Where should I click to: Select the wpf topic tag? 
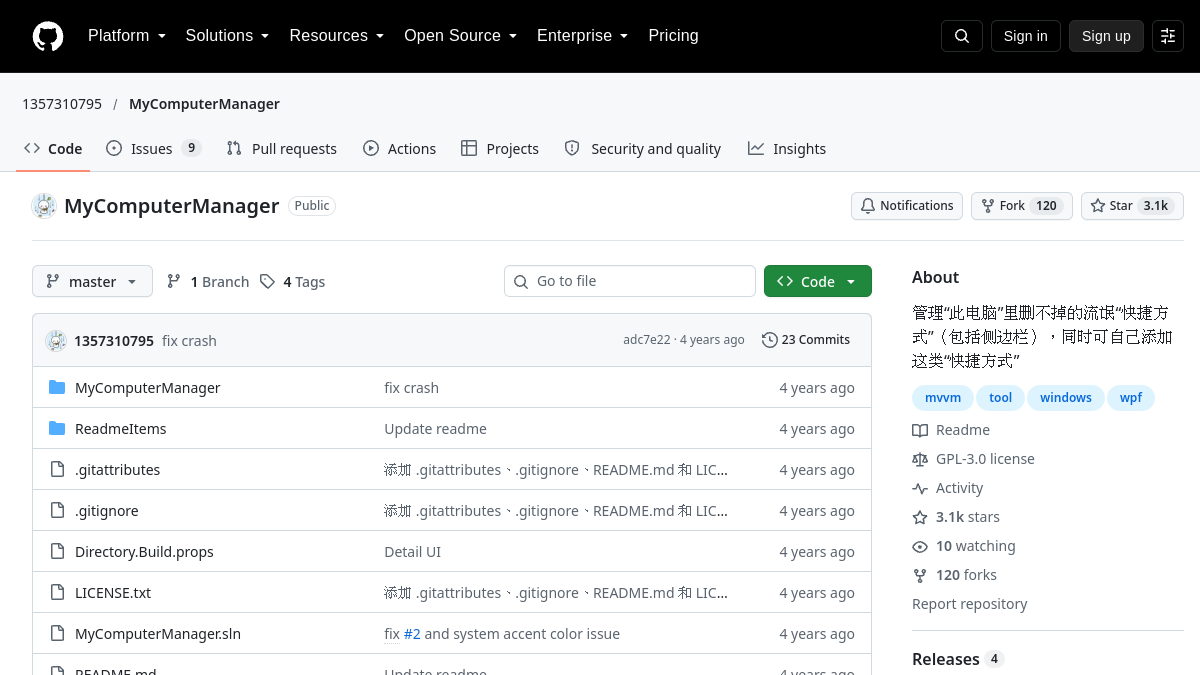tap(1131, 398)
